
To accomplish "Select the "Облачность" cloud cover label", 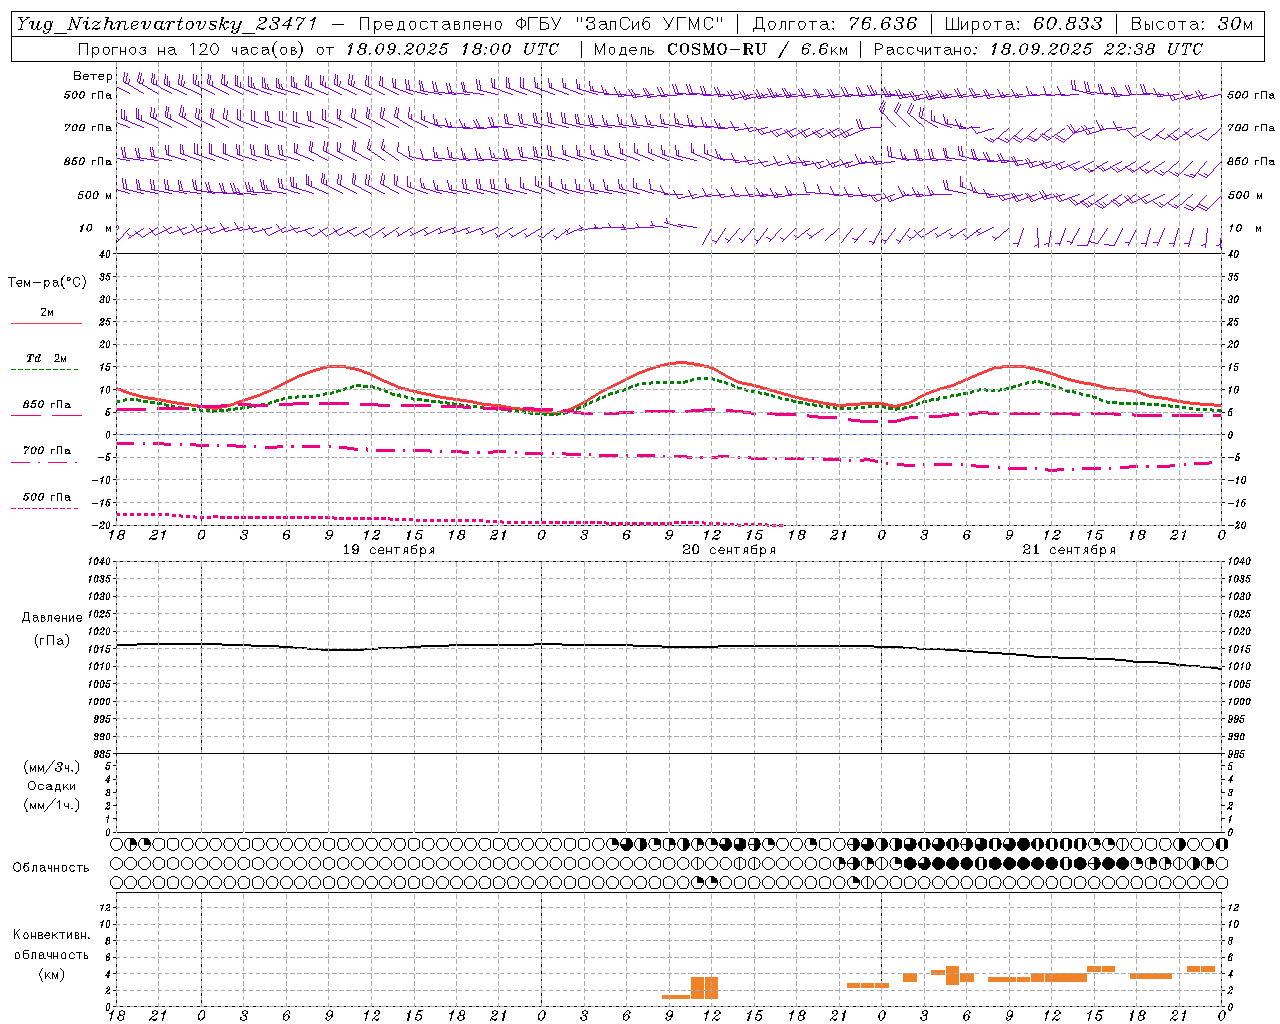I will (51, 868).
